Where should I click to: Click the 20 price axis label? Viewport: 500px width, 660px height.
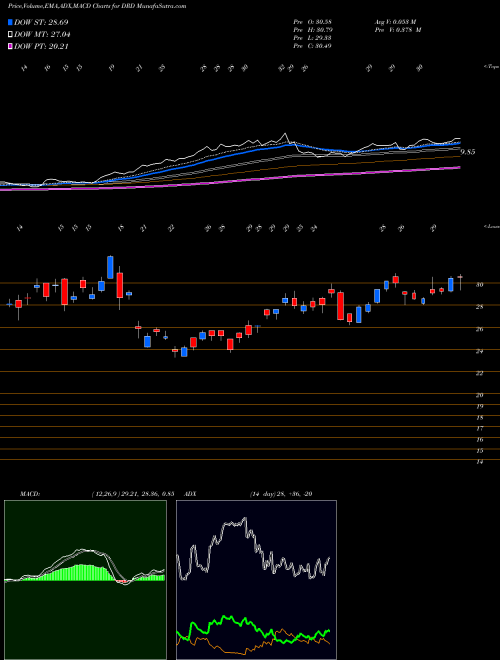tap(479, 395)
